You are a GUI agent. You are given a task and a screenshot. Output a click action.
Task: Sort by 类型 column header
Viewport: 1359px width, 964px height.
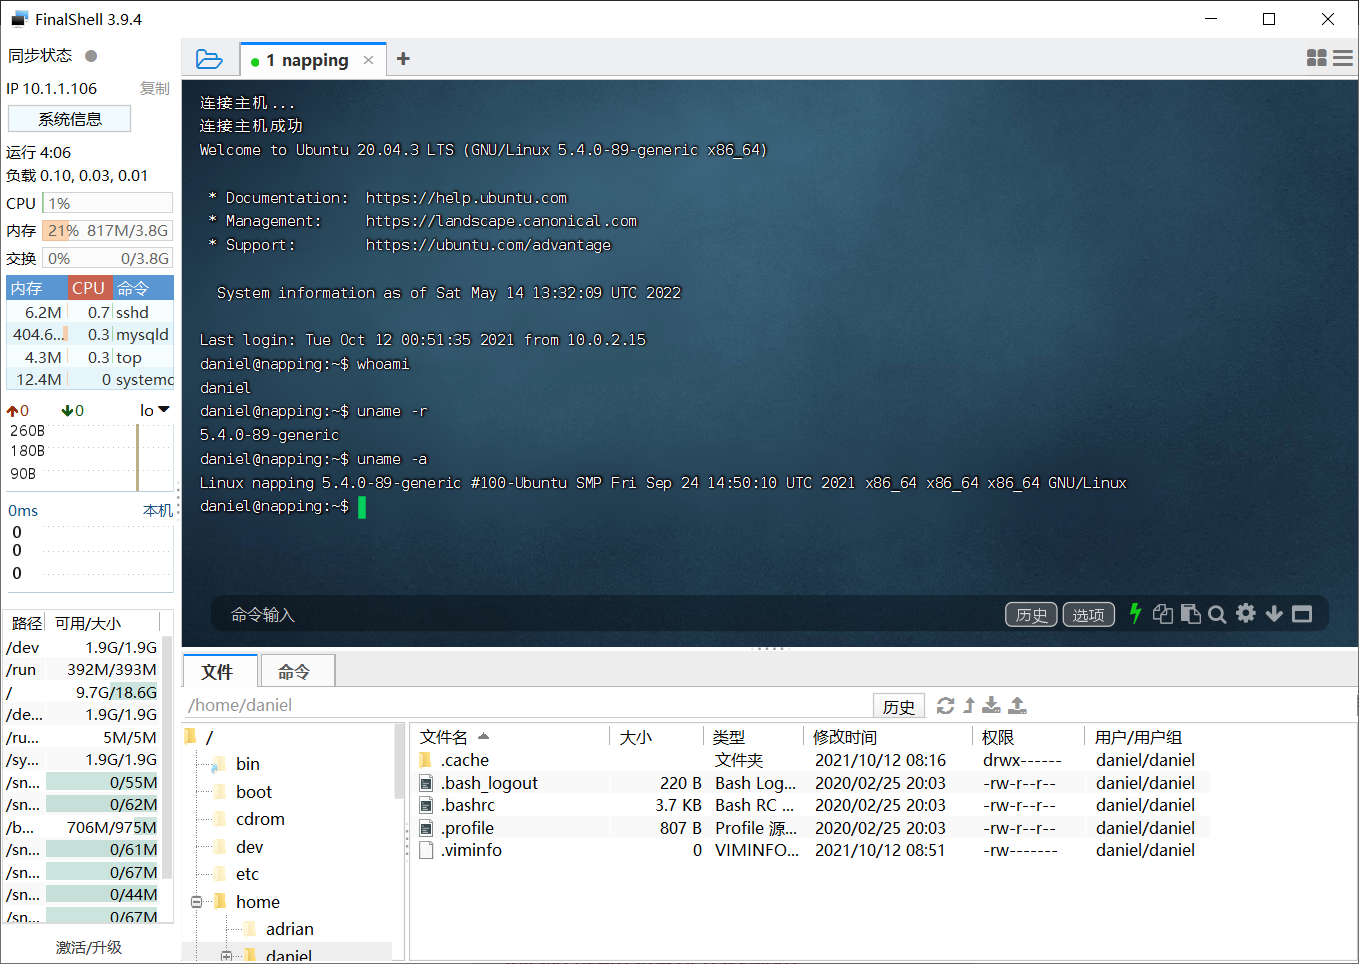coord(753,737)
